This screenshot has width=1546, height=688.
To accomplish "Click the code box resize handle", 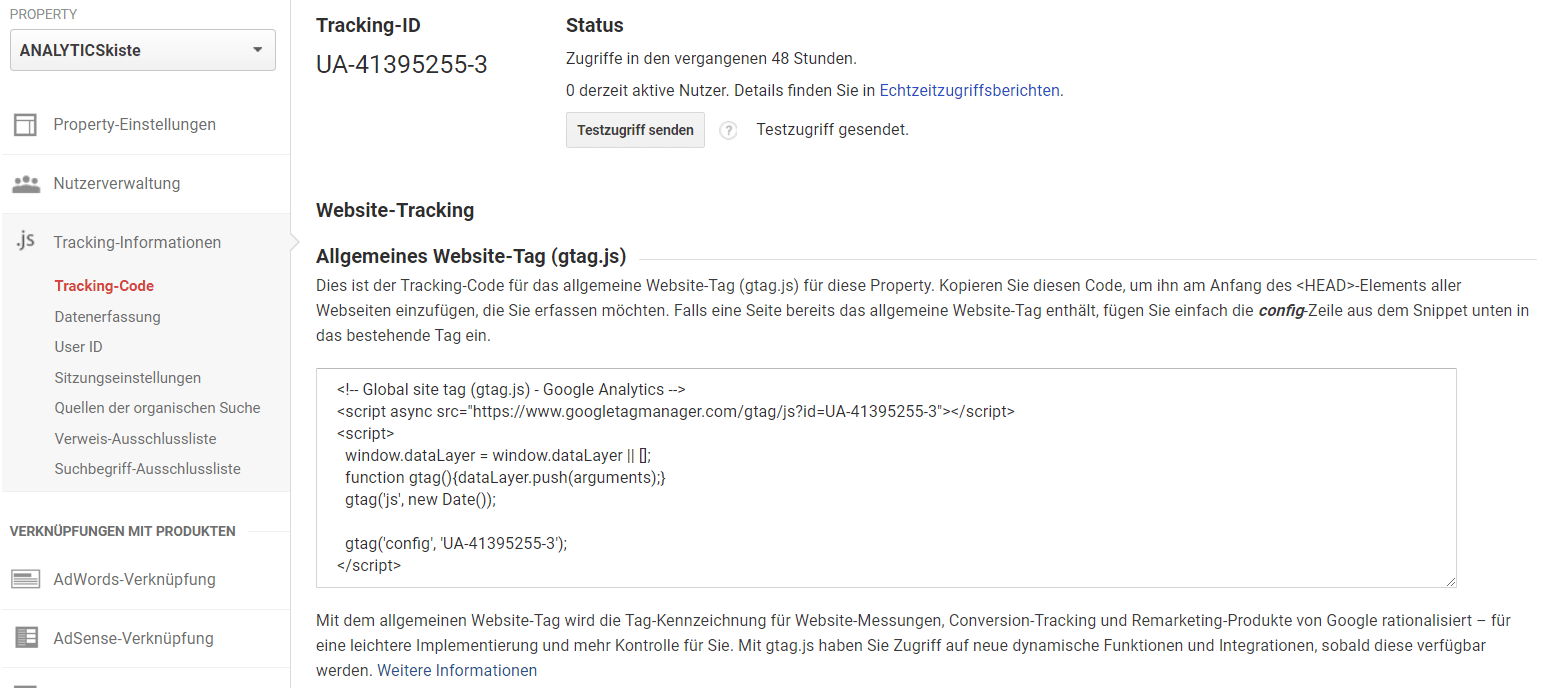I will [x=1450, y=581].
